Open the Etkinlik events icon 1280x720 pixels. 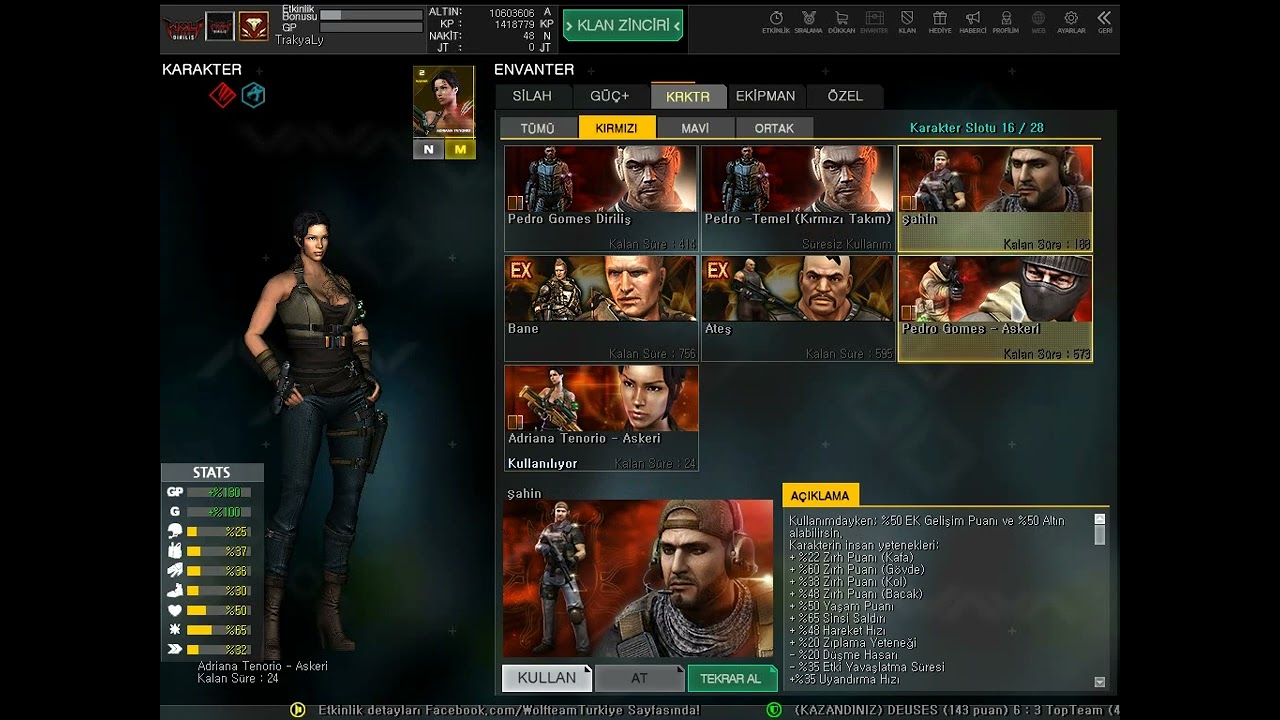click(776, 22)
